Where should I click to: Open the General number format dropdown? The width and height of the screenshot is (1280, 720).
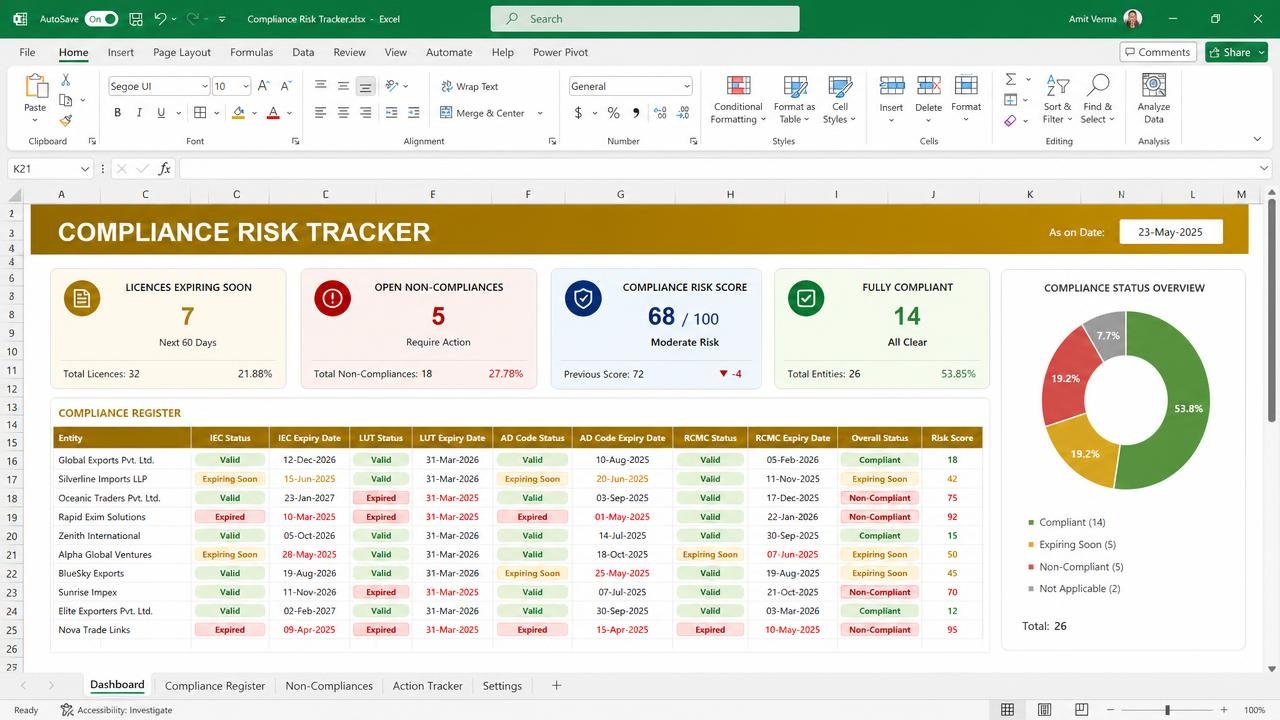point(686,87)
